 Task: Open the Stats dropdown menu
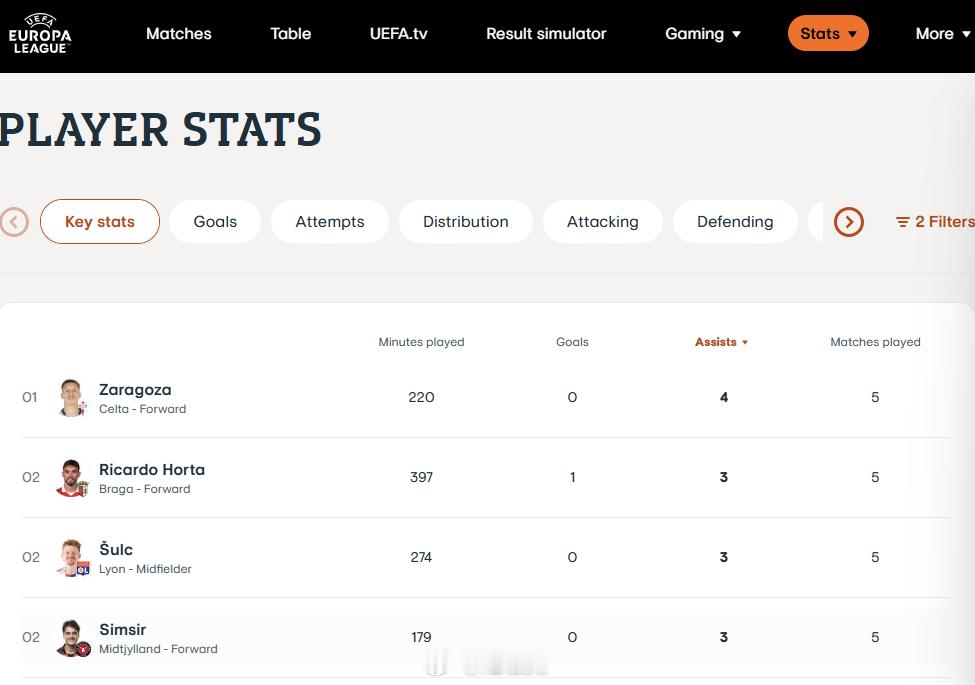point(828,34)
